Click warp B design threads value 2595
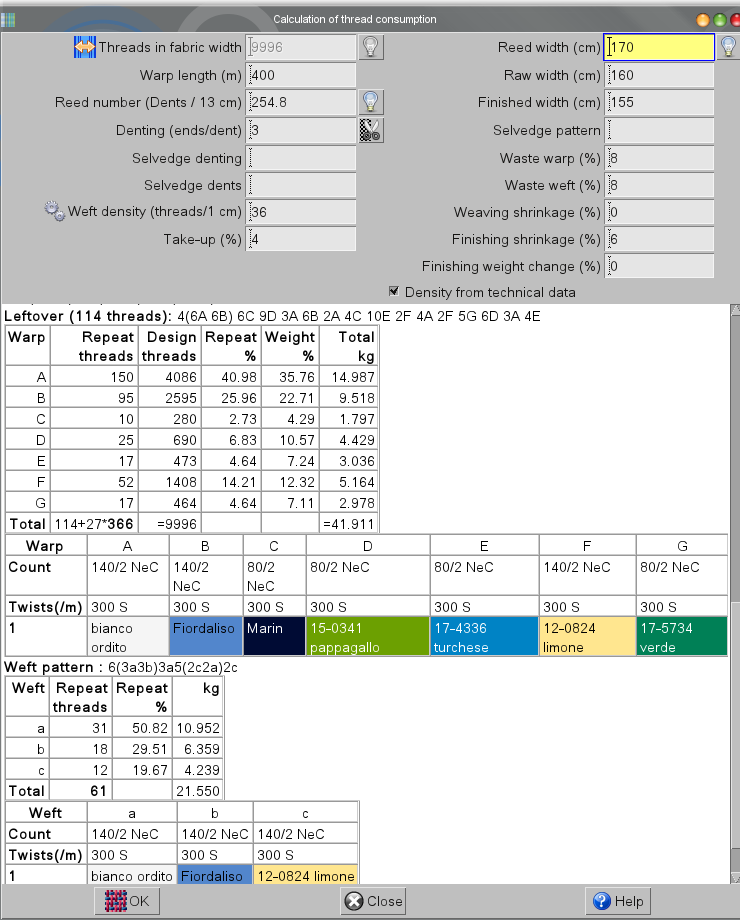740x920 pixels. (169, 398)
